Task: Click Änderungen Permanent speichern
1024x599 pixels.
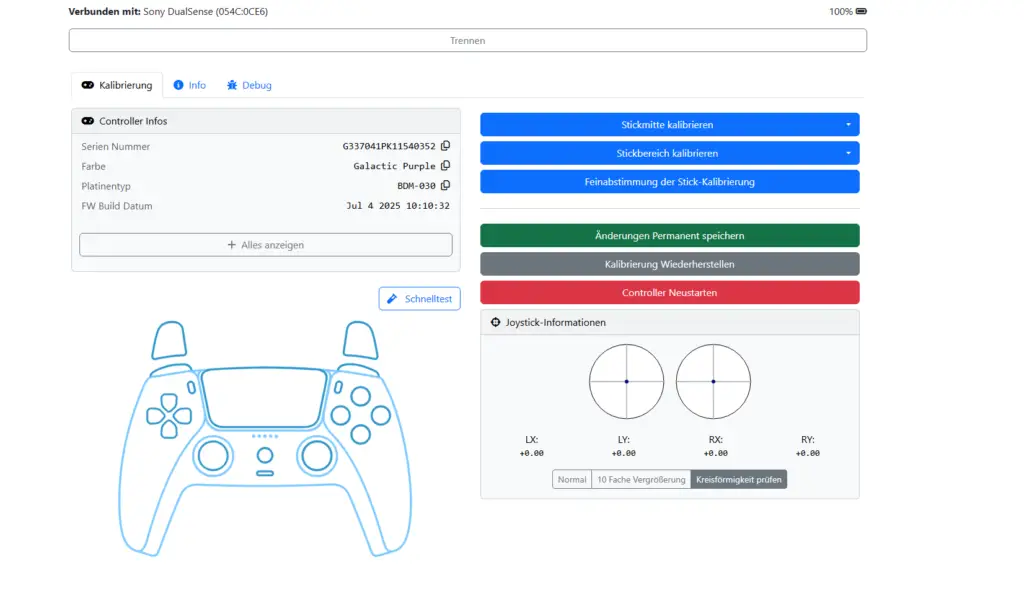Action: click(x=669, y=236)
